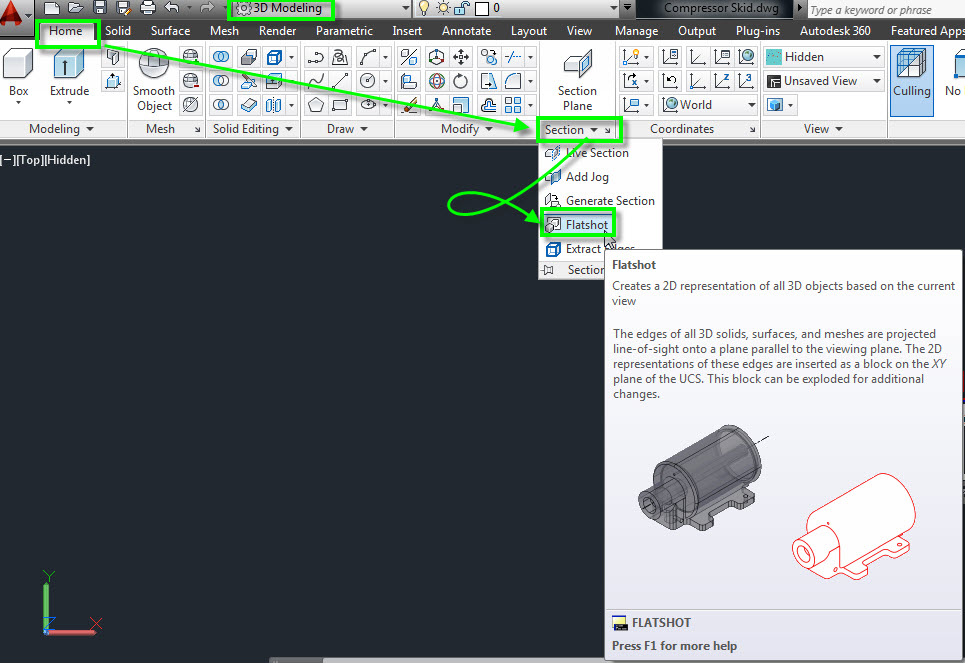This screenshot has width=965, height=663.
Task: Click the Undo arrow icon
Action: pyautogui.click(x=172, y=8)
